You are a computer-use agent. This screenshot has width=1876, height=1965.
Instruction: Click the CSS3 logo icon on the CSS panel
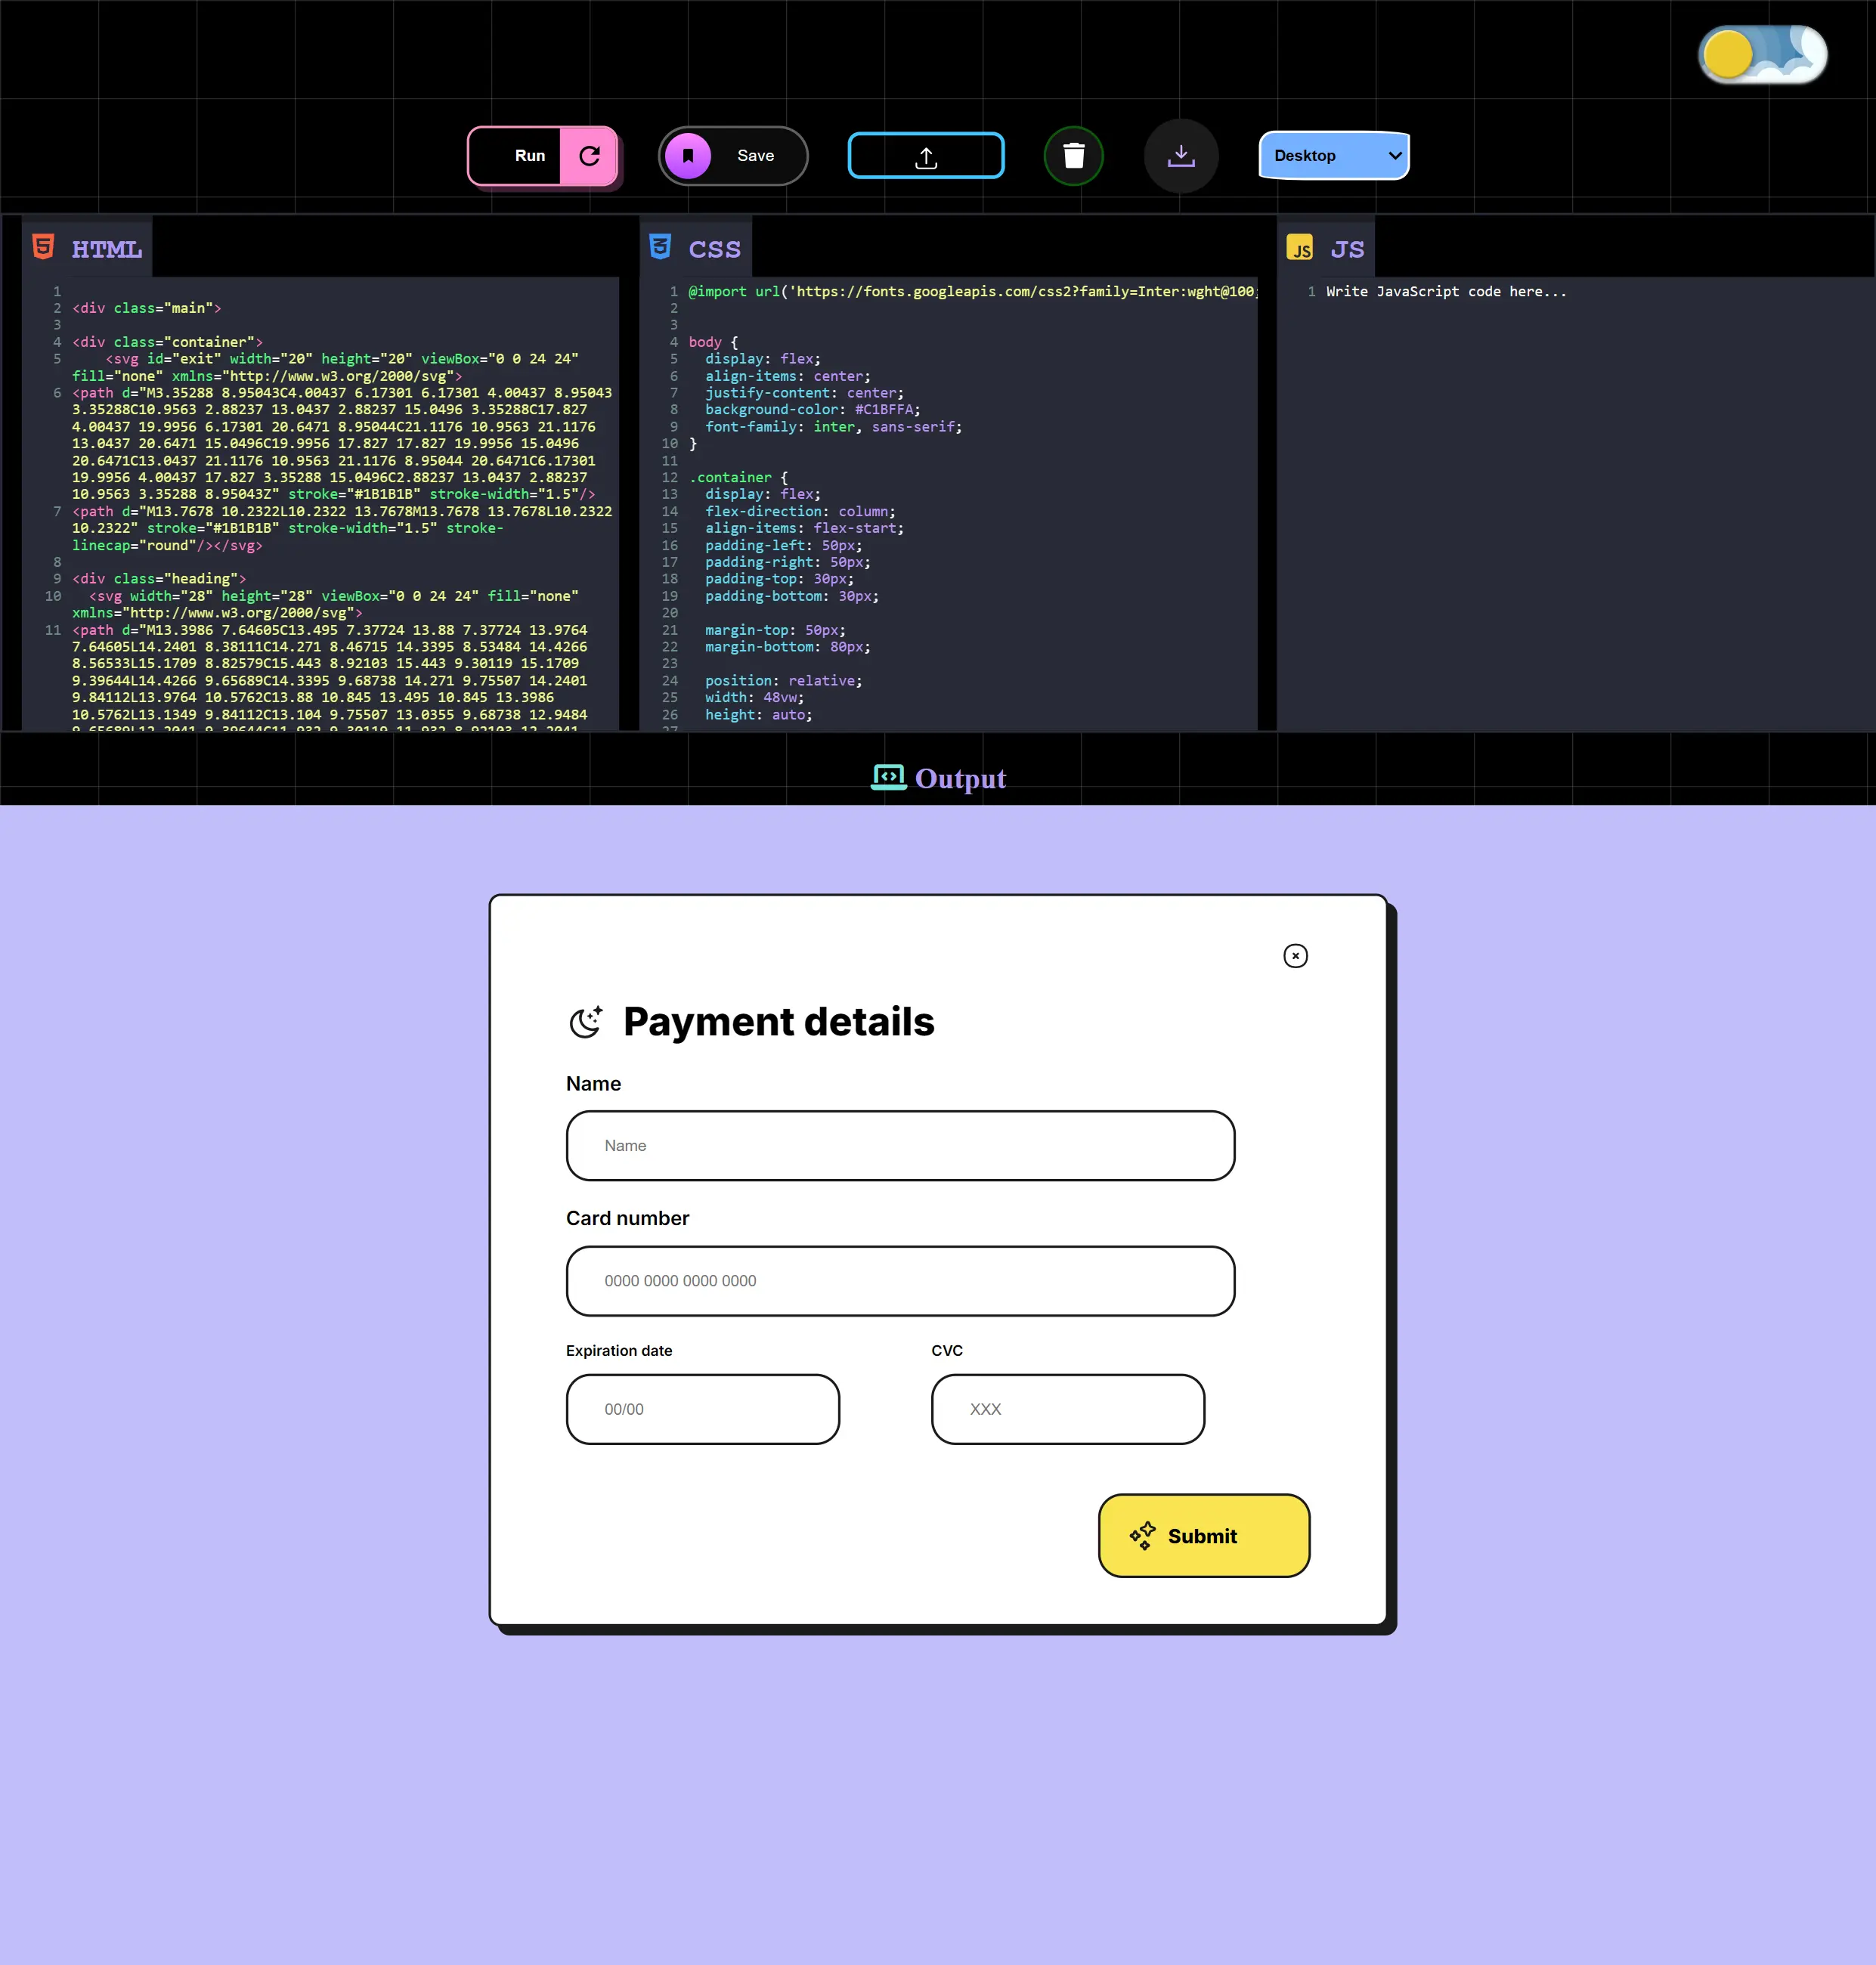pos(661,247)
